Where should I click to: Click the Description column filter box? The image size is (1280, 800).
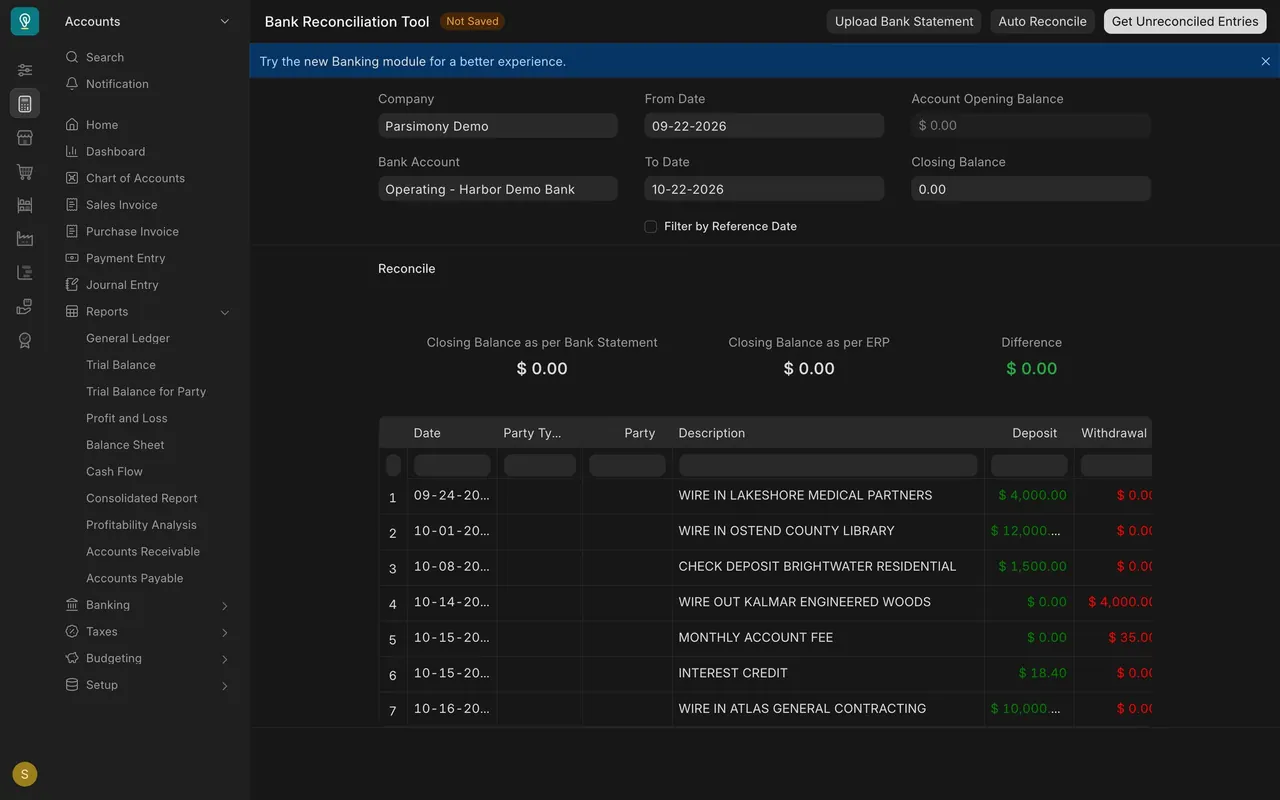click(828, 465)
